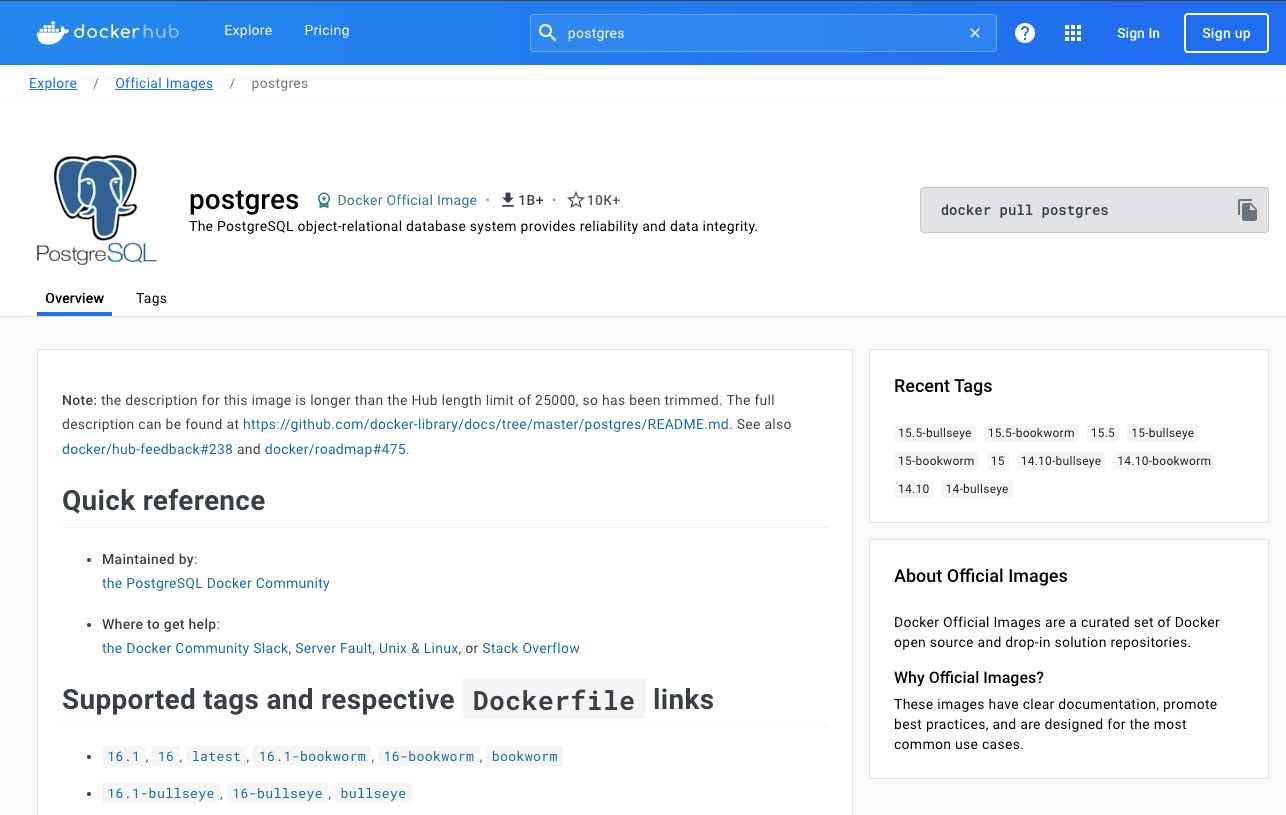Open Pricing in the top navigation
Screen dimensions: 1286x815
click(x=327, y=31)
